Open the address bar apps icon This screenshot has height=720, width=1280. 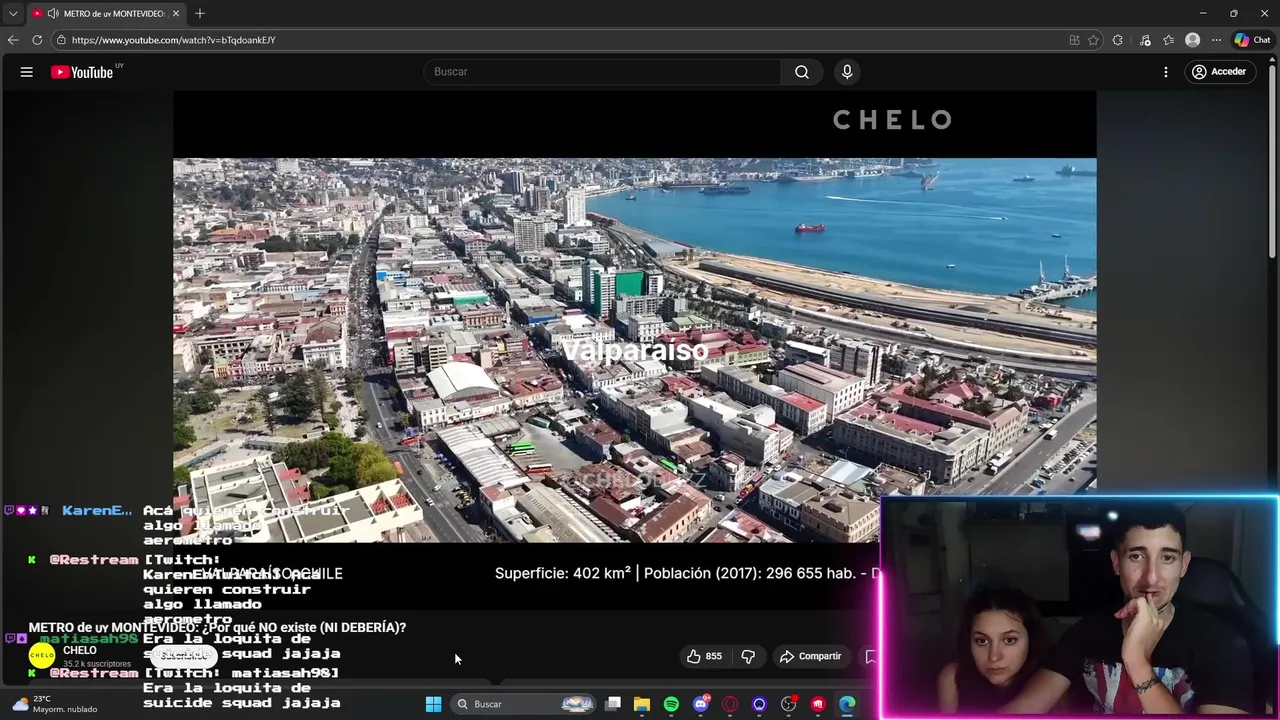[1075, 40]
